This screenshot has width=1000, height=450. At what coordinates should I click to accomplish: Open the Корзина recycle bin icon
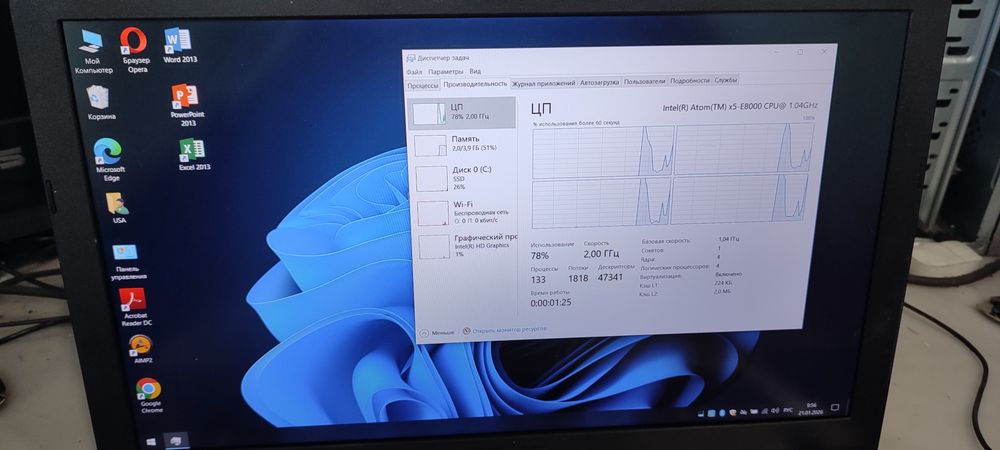[100, 103]
